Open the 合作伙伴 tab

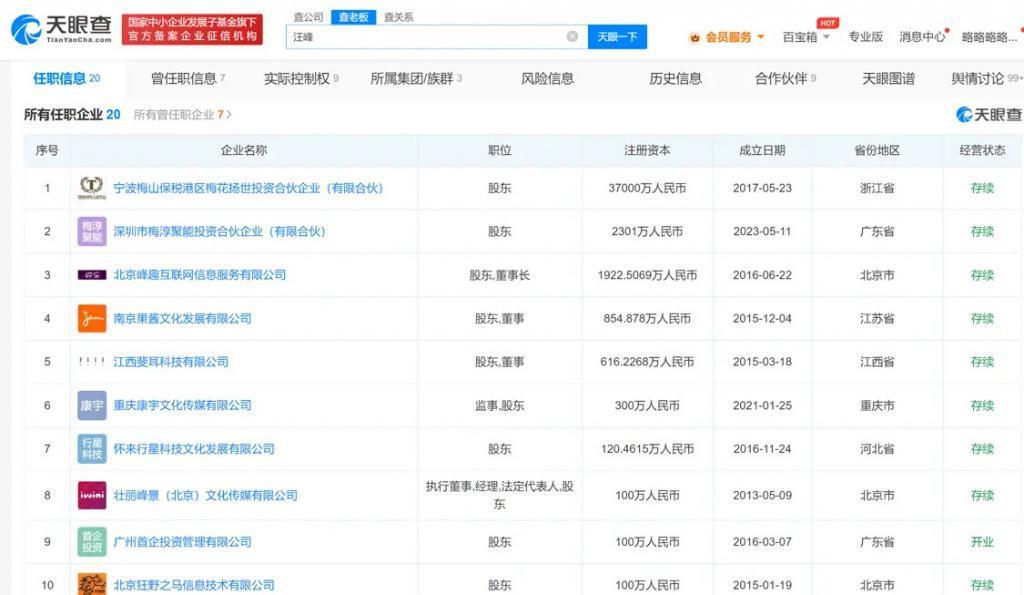point(786,78)
